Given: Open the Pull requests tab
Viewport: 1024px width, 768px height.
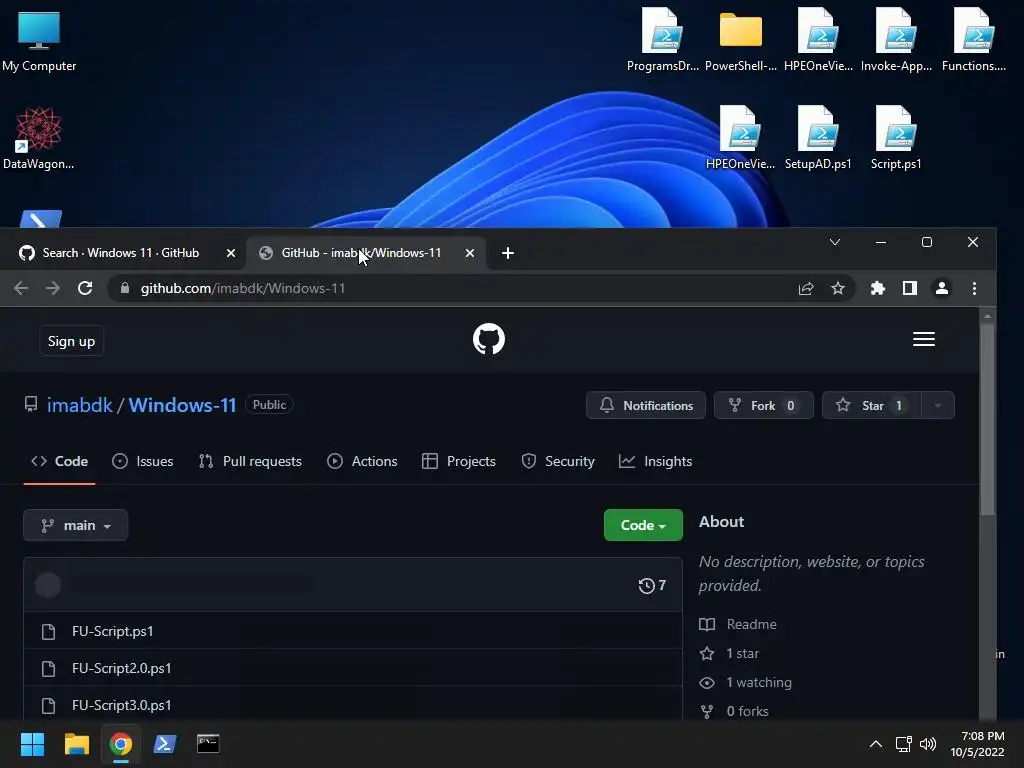Looking at the screenshot, I should point(250,461).
